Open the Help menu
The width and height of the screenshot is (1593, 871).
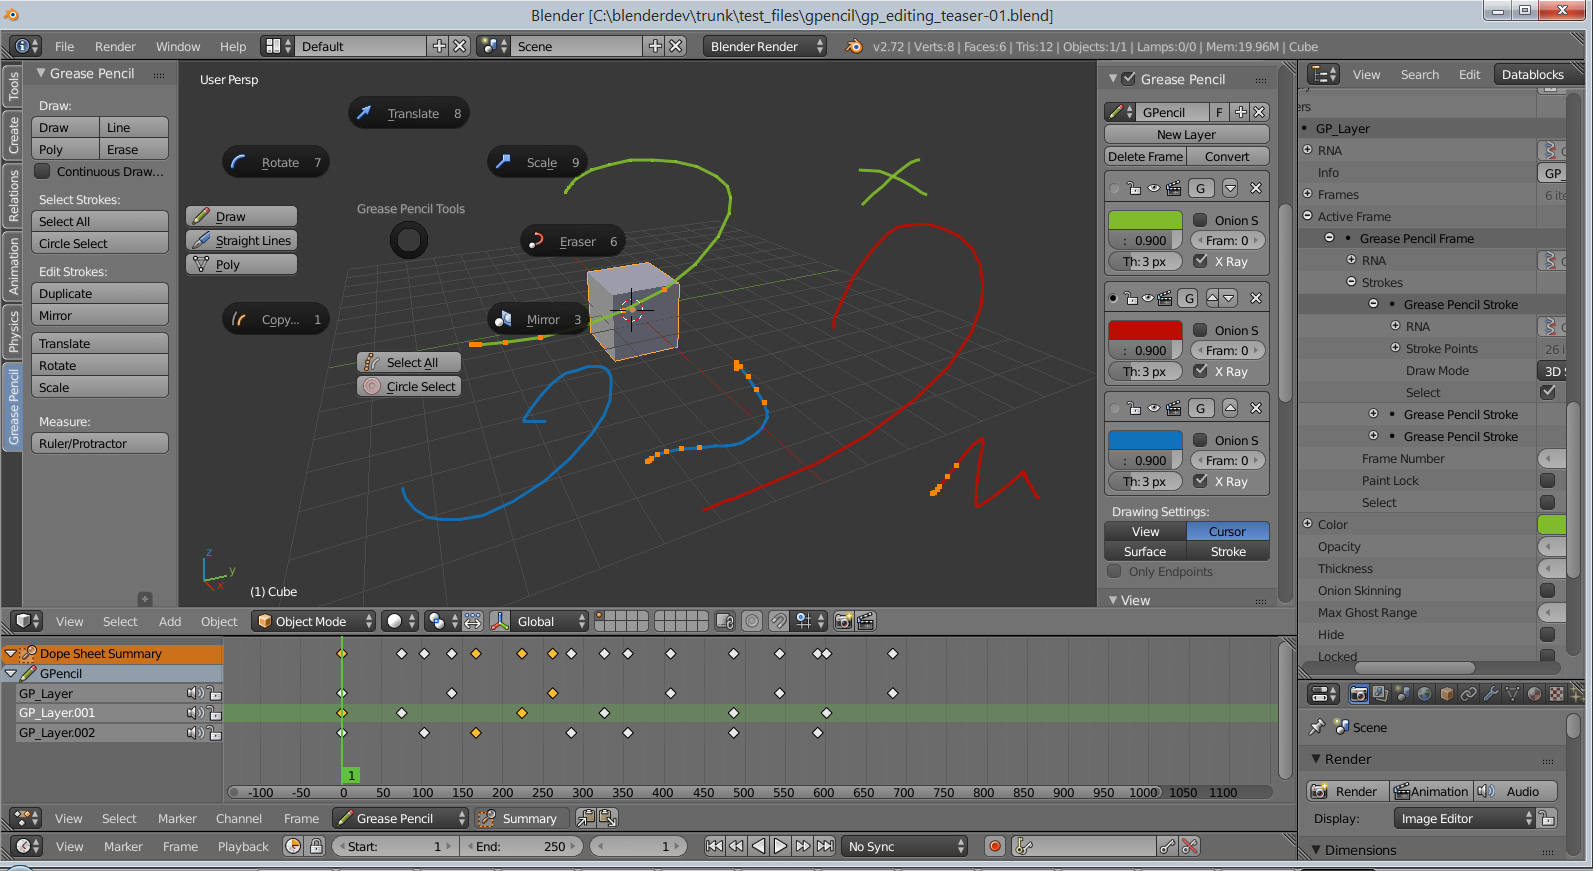[233, 46]
